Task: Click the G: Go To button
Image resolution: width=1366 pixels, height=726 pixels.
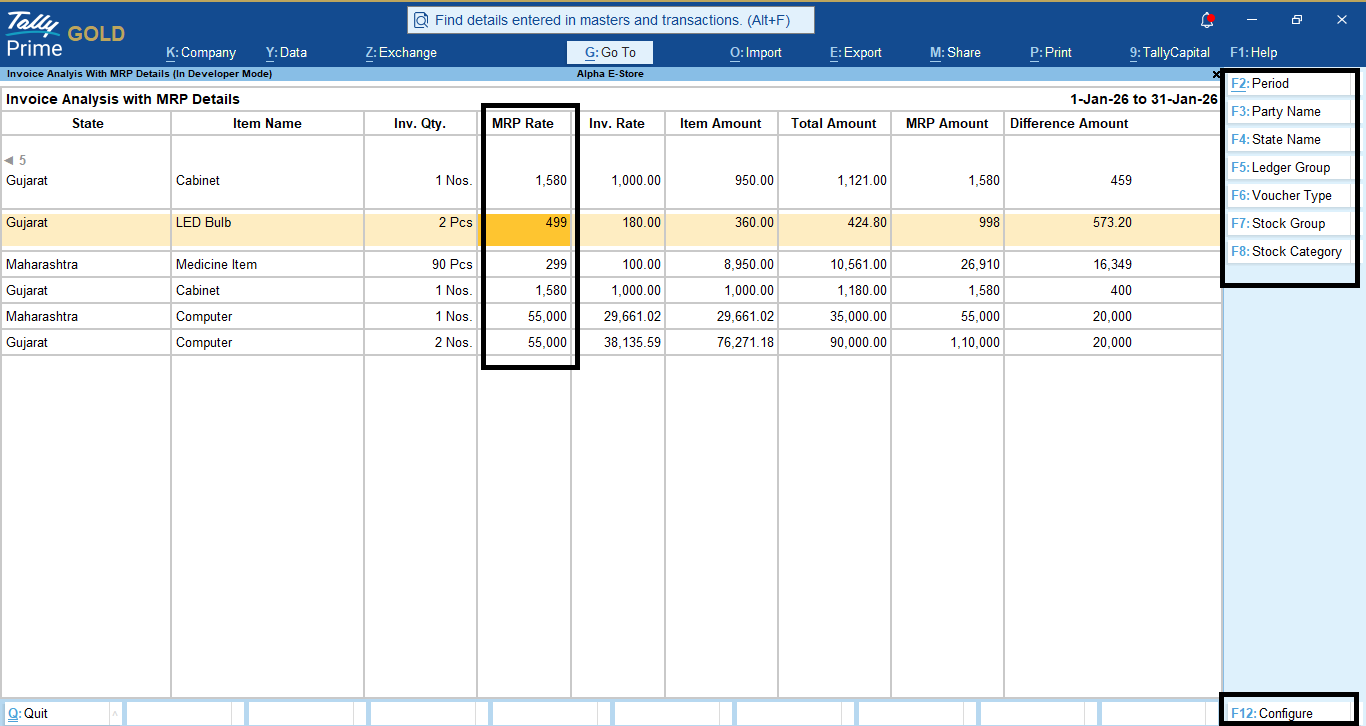Action: point(610,53)
